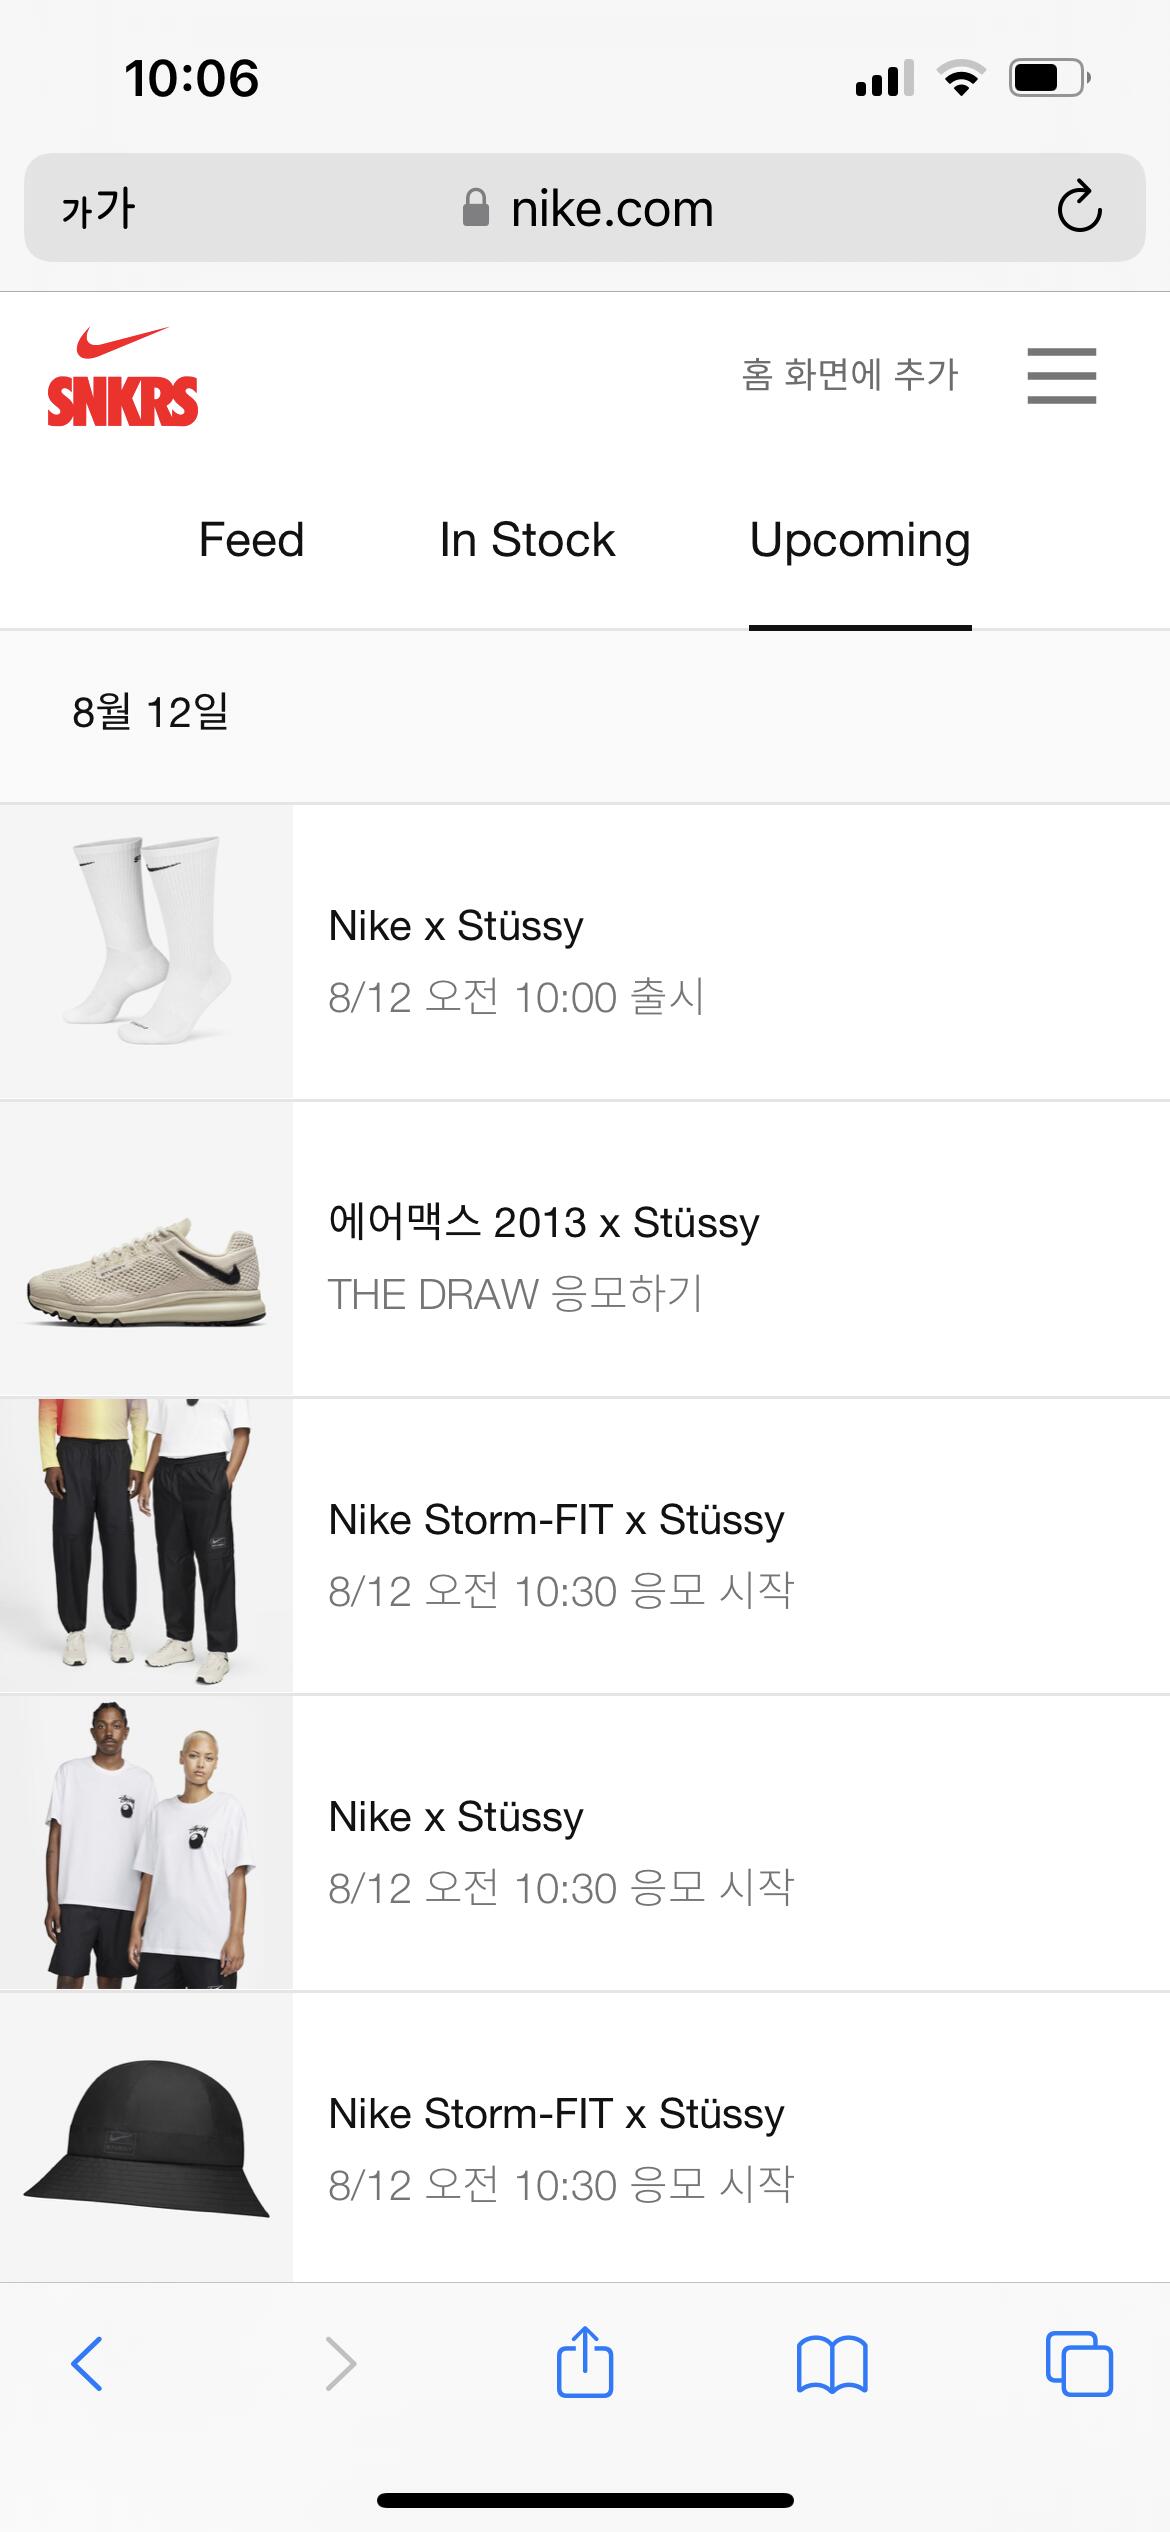Tap the Safari reload page icon
The width and height of the screenshot is (1170, 2532).
coord(1079,208)
